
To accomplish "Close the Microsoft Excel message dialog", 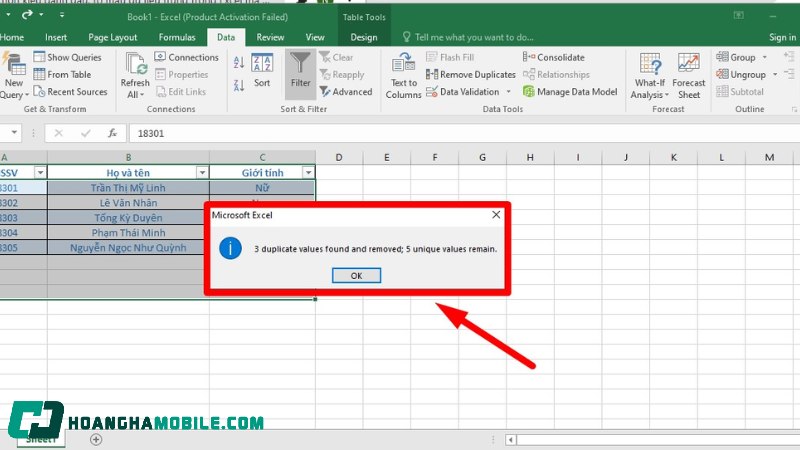I will [x=496, y=215].
